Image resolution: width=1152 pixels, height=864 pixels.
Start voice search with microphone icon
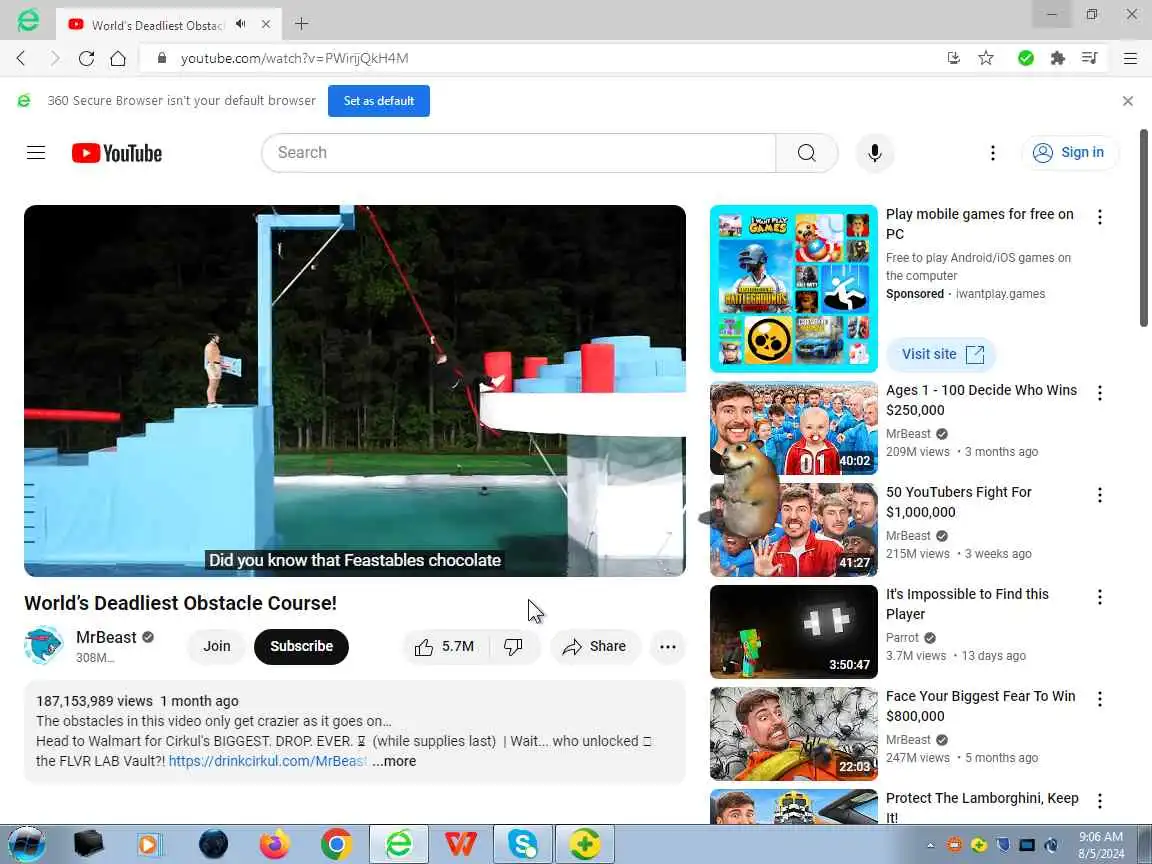point(874,153)
